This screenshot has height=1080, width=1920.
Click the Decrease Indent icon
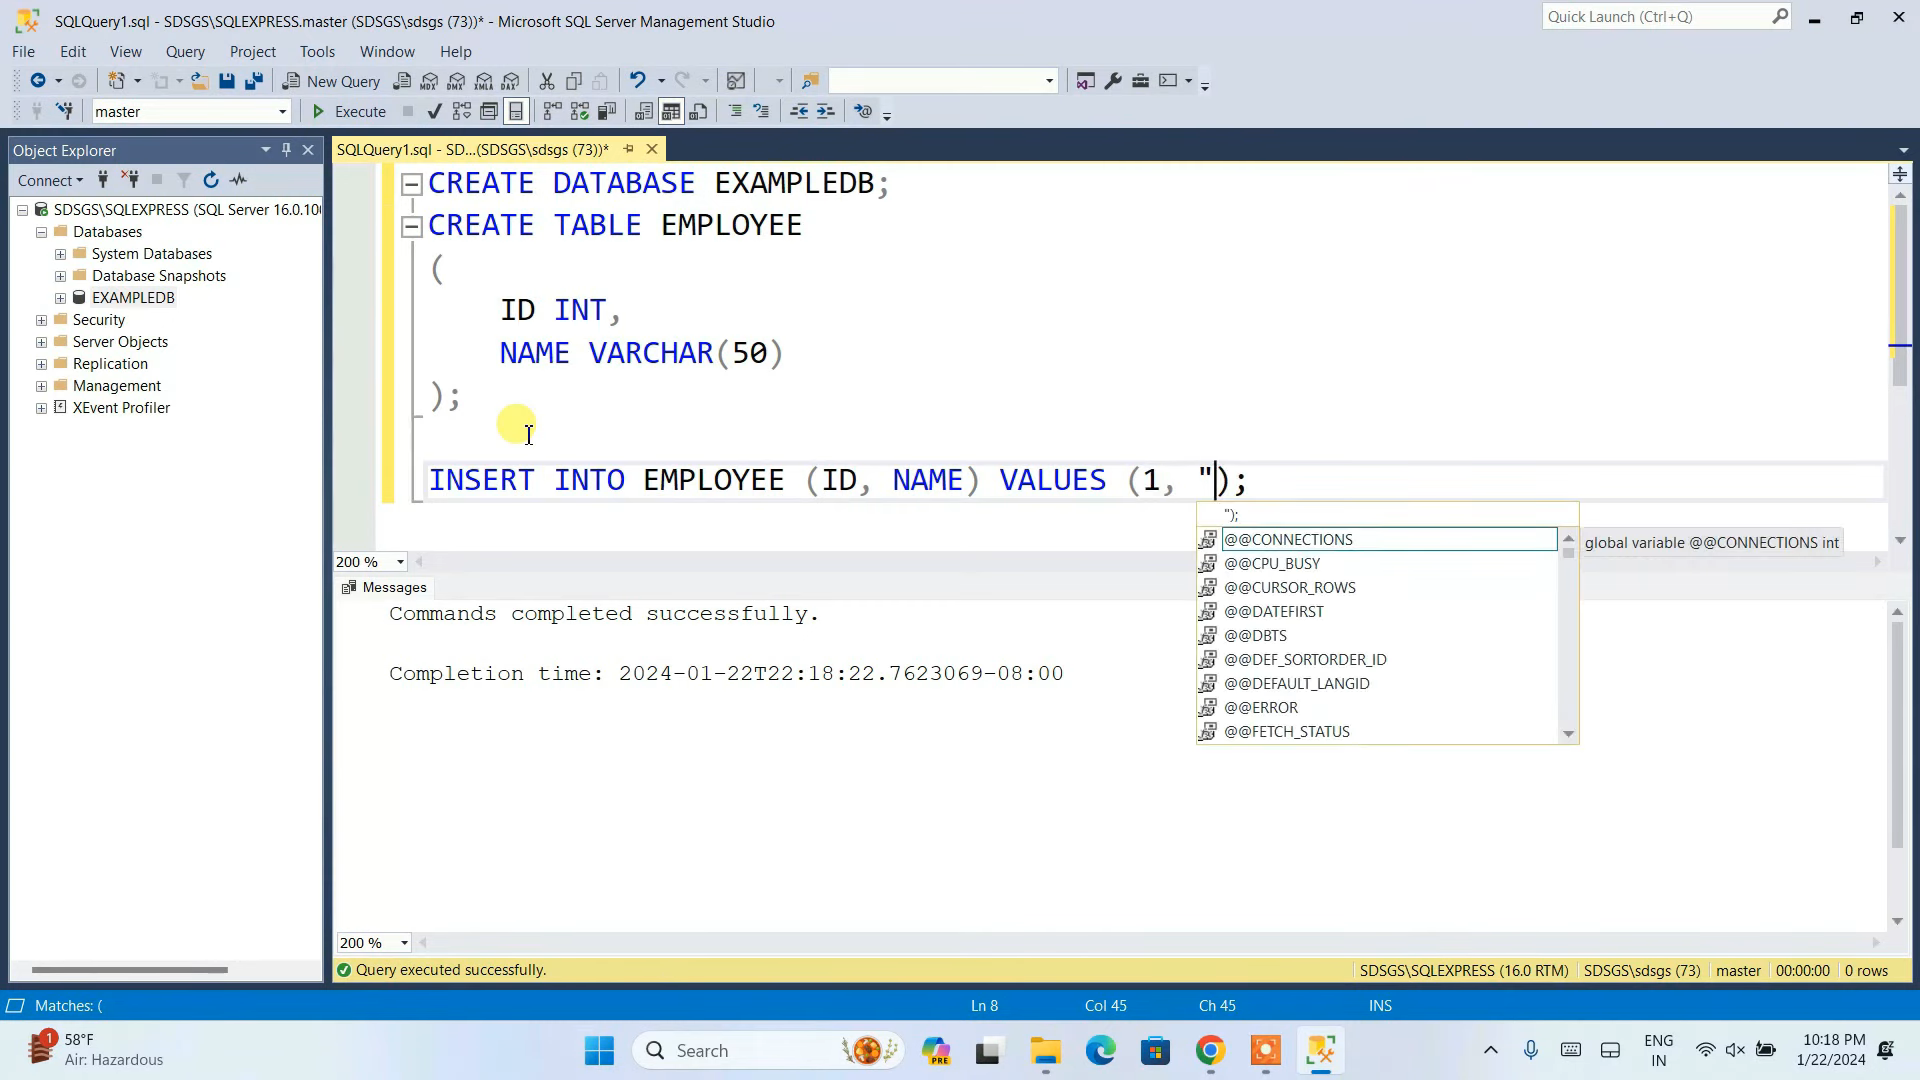coord(799,111)
